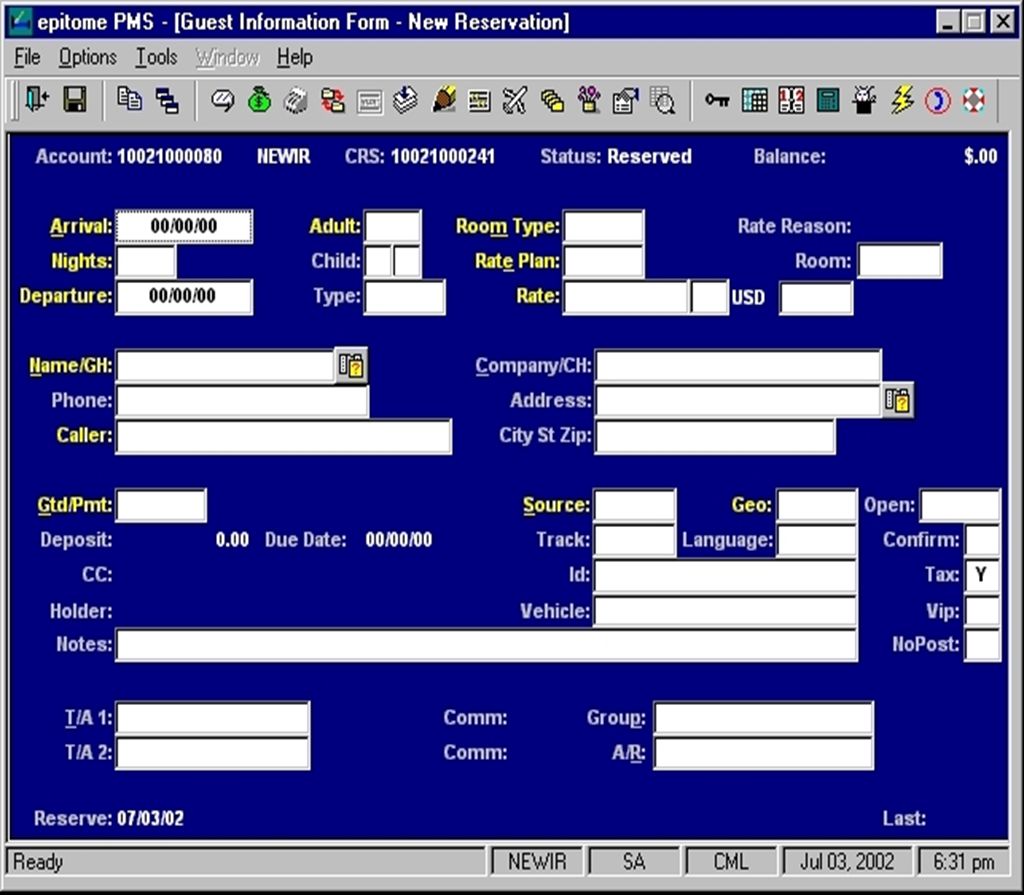1024x895 pixels.
Task: Click the long Notes field
Action: pyautogui.click(x=487, y=645)
